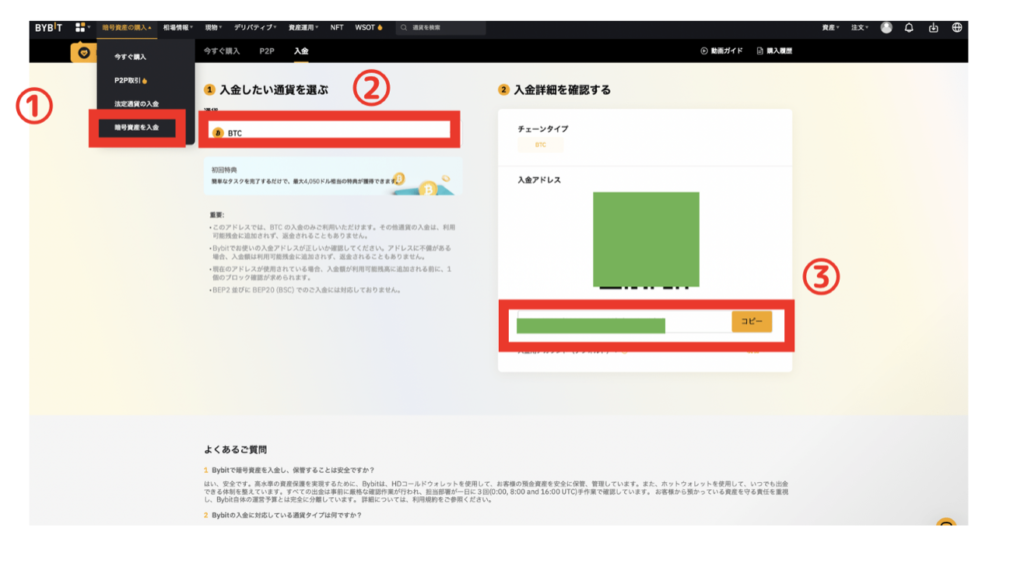Switch to the P2P tab
The image size is (1024, 563).
(267, 50)
